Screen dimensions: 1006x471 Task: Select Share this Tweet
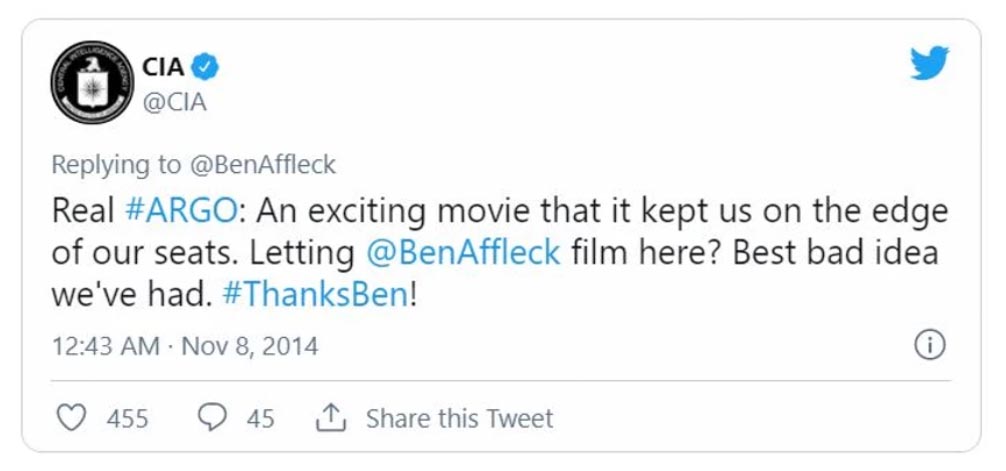tap(459, 418)
